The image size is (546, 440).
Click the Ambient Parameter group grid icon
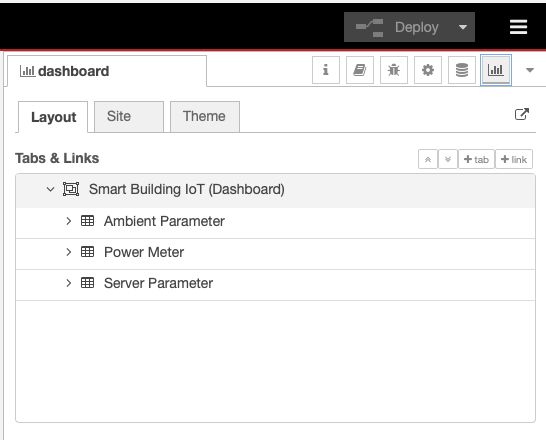click(x=87, y=221)
